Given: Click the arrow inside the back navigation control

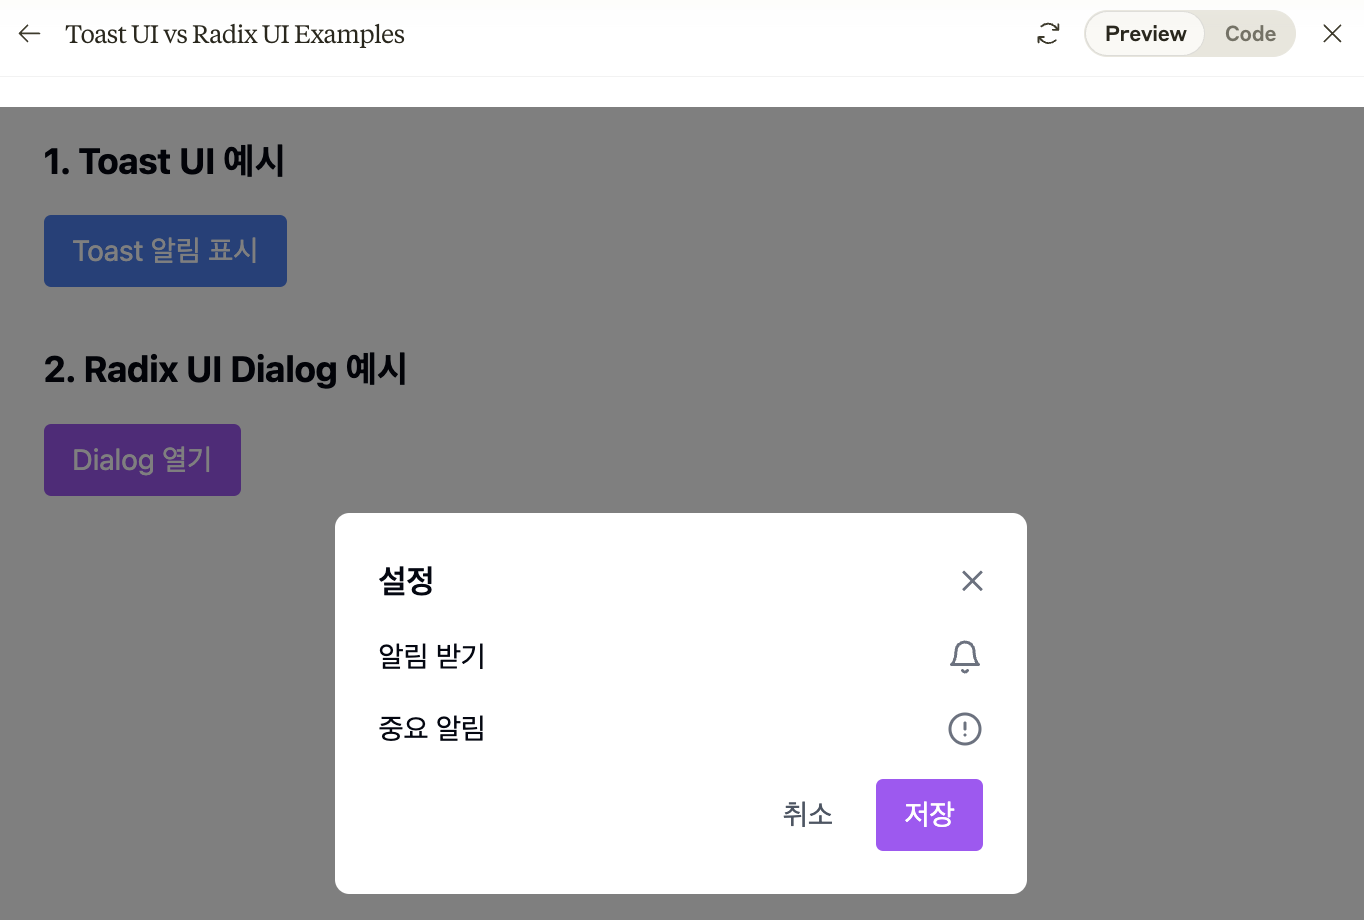Looking at the screenshot, I should pyautogui.click(x=28, y=33).
